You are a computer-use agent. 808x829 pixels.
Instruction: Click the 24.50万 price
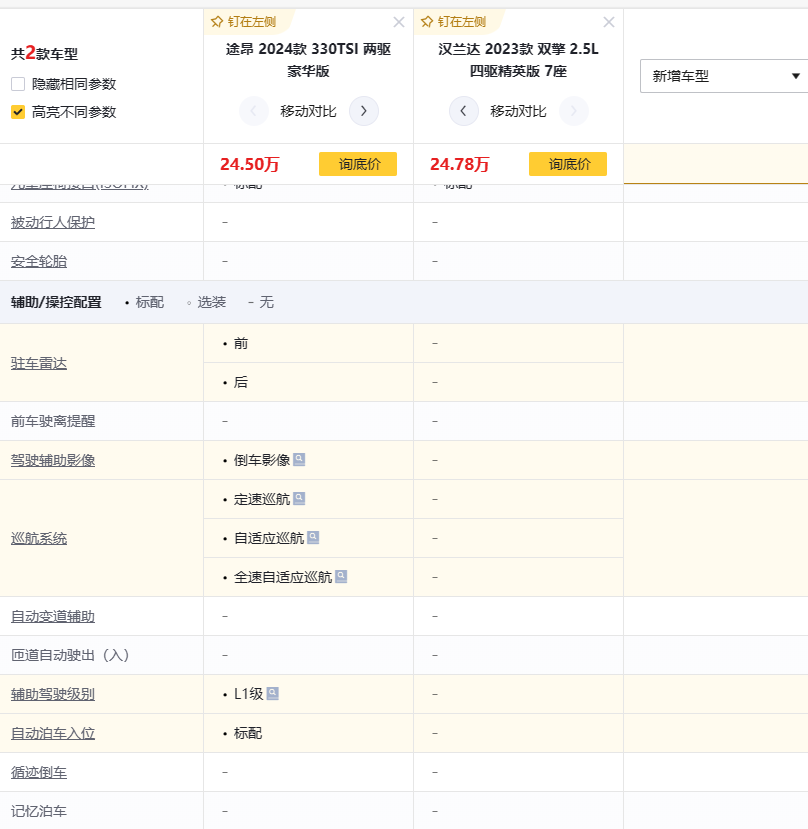tap(250, 164)
